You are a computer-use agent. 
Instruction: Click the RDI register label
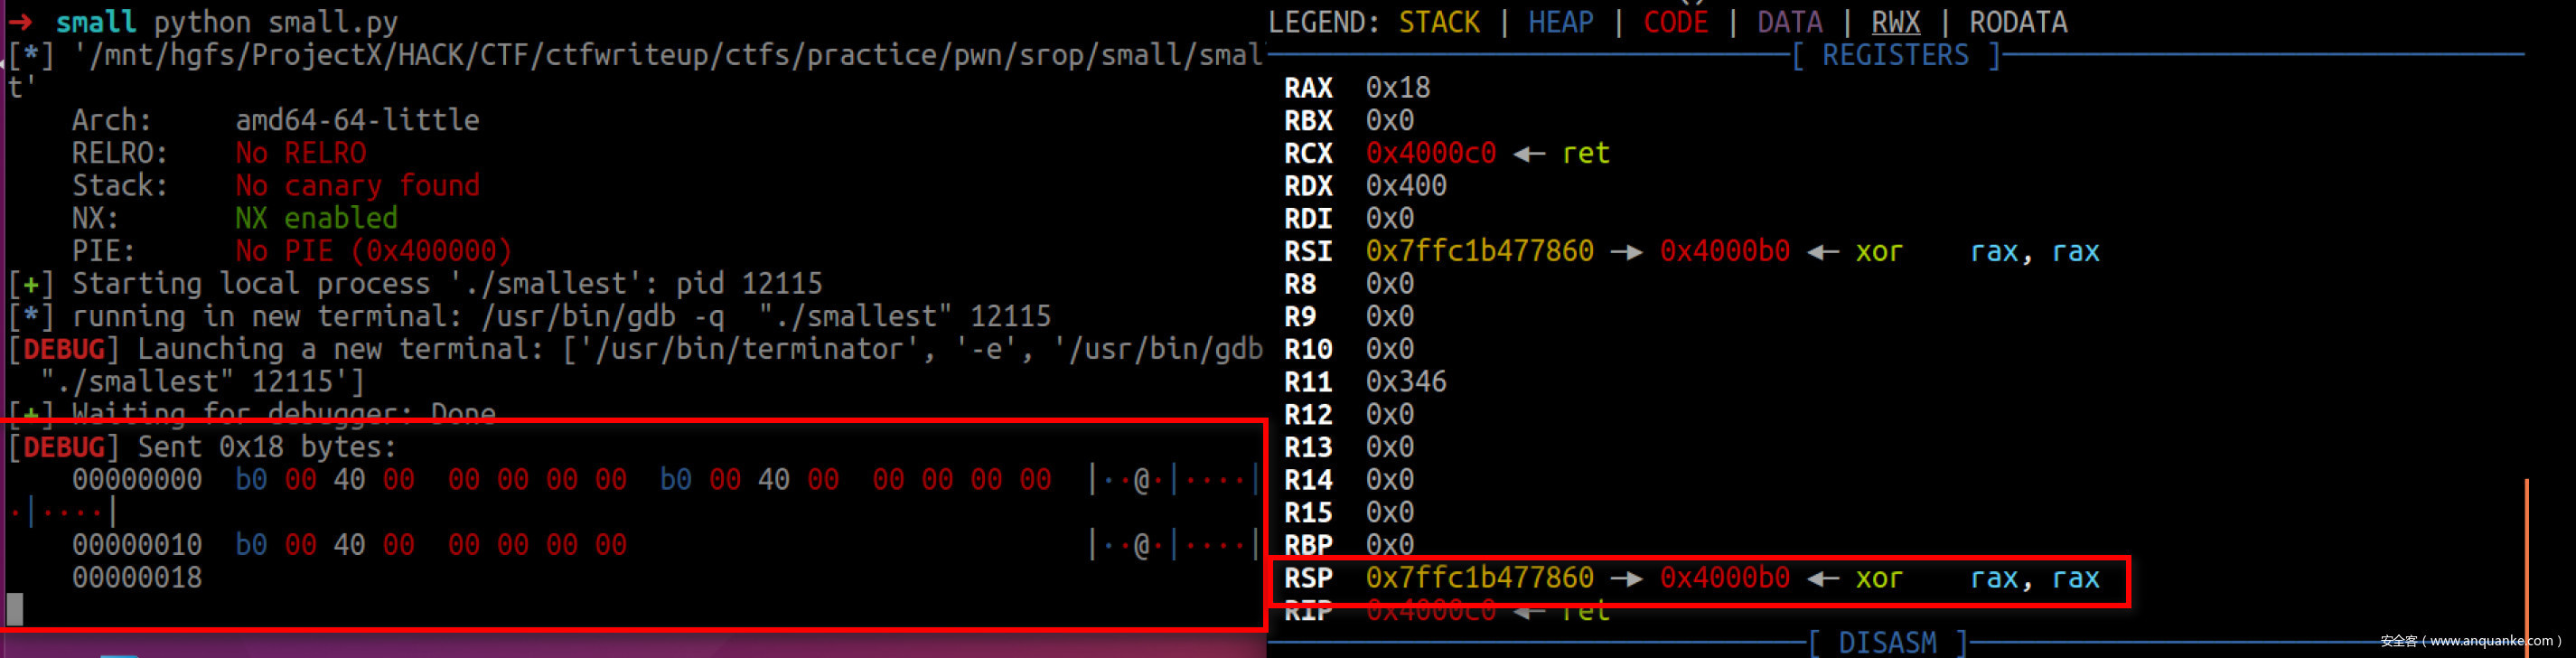point(1308,219)
